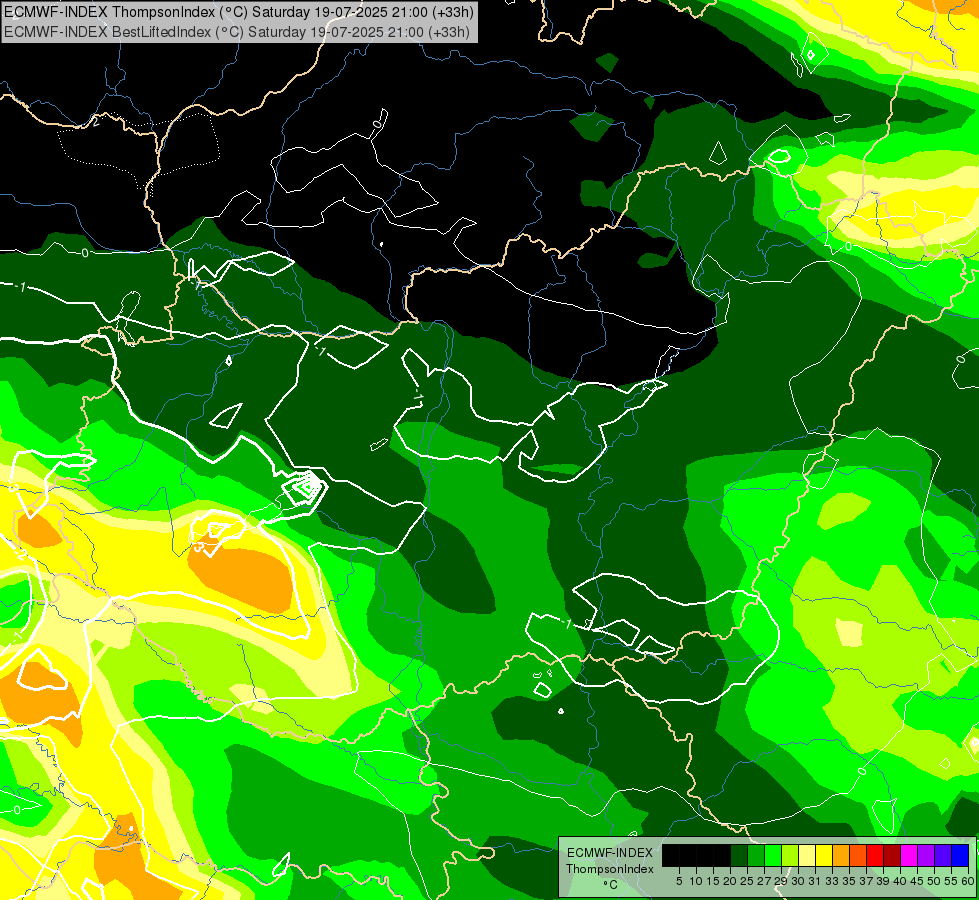Image resolution: width=979 pixels, height=900 pixels.
Task: Click the legend tick value '31'
Action: coord(815,881)
